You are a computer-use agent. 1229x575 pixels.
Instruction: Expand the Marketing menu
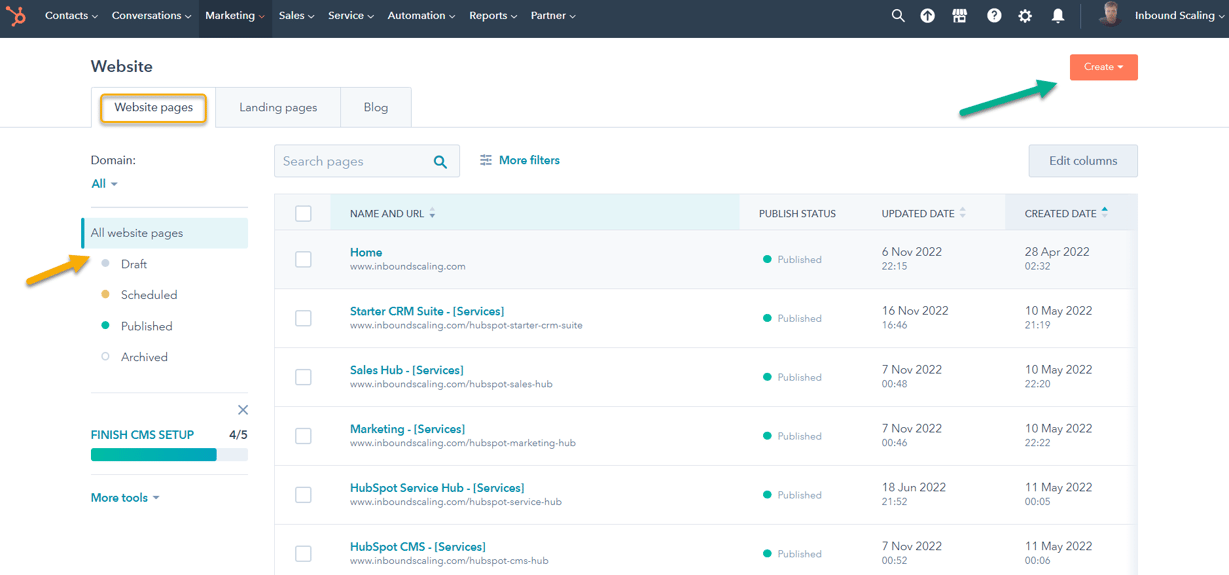pyautogui.click(x=235, y=16)
